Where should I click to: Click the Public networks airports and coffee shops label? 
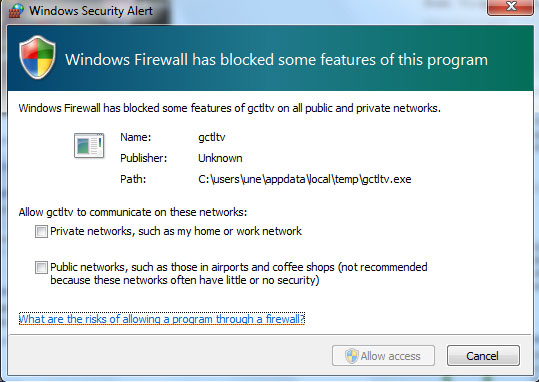(239, 273)
